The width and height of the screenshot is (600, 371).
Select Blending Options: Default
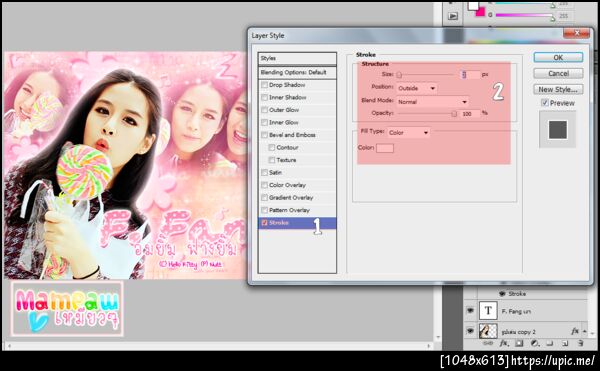coord(297,72)
